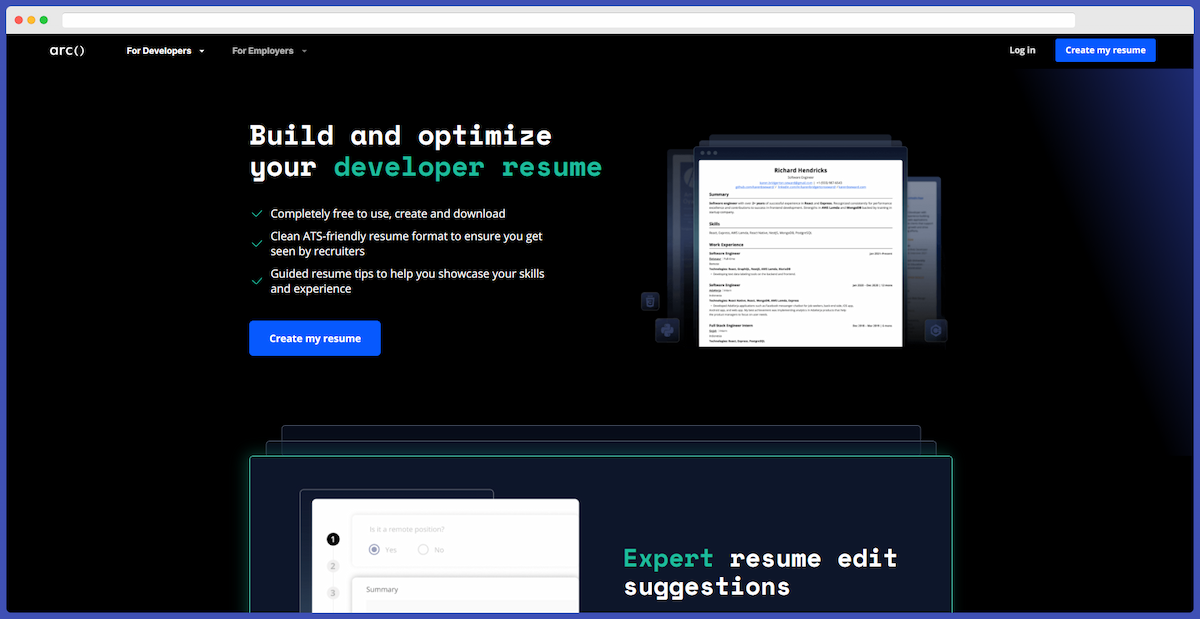1200x619 pixels.
Task: Click the navbar Create my resume button
Action: click(1105, 49)
